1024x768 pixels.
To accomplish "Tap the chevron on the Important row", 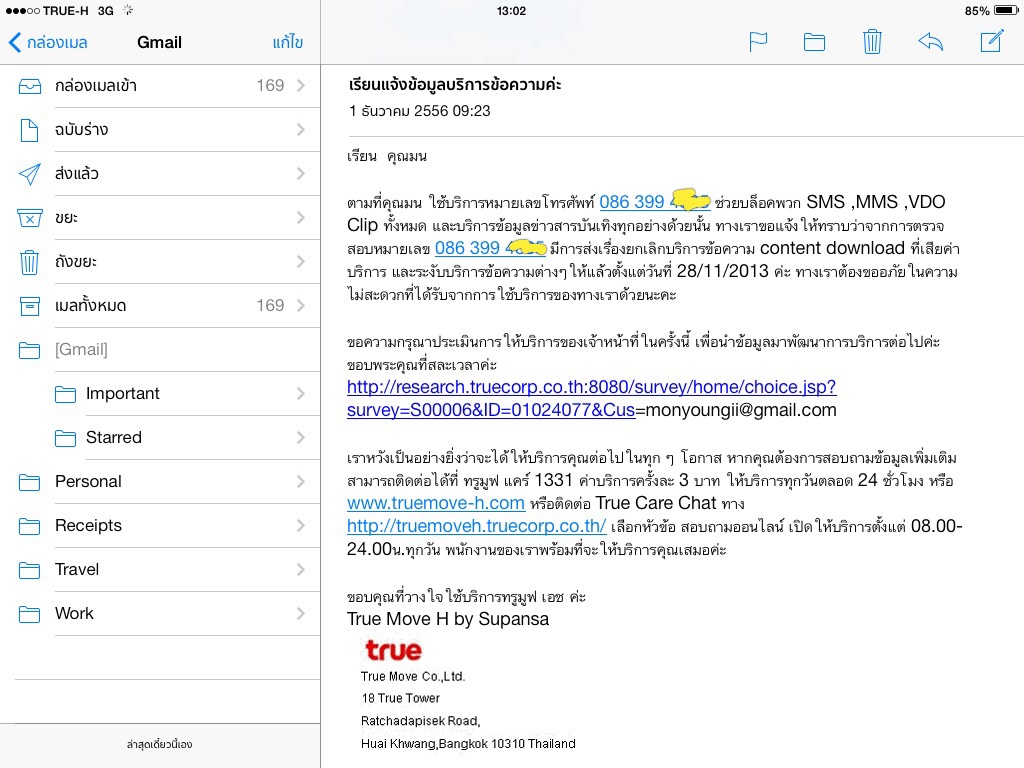I will (300, 393).
